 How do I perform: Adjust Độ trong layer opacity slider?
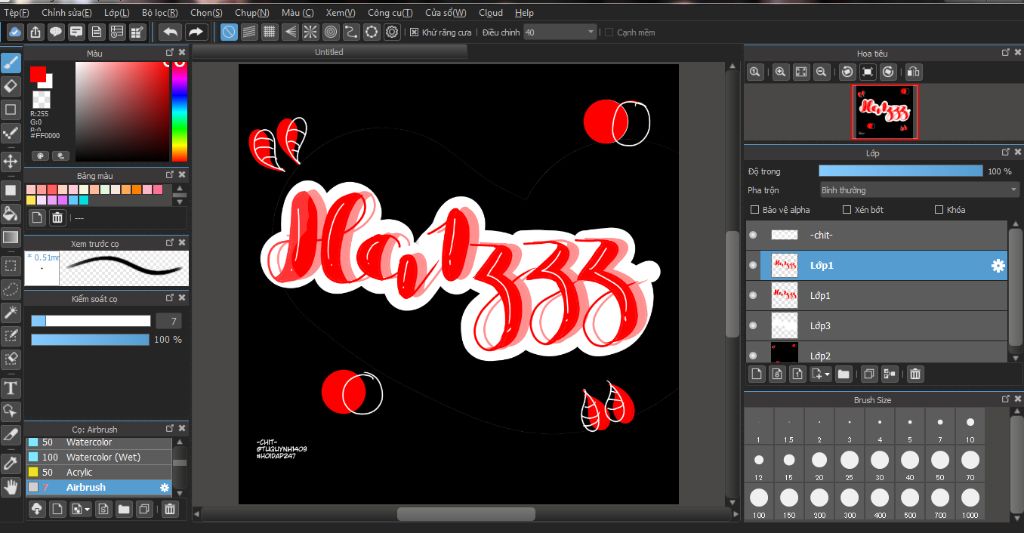click(x=901, y=171)
